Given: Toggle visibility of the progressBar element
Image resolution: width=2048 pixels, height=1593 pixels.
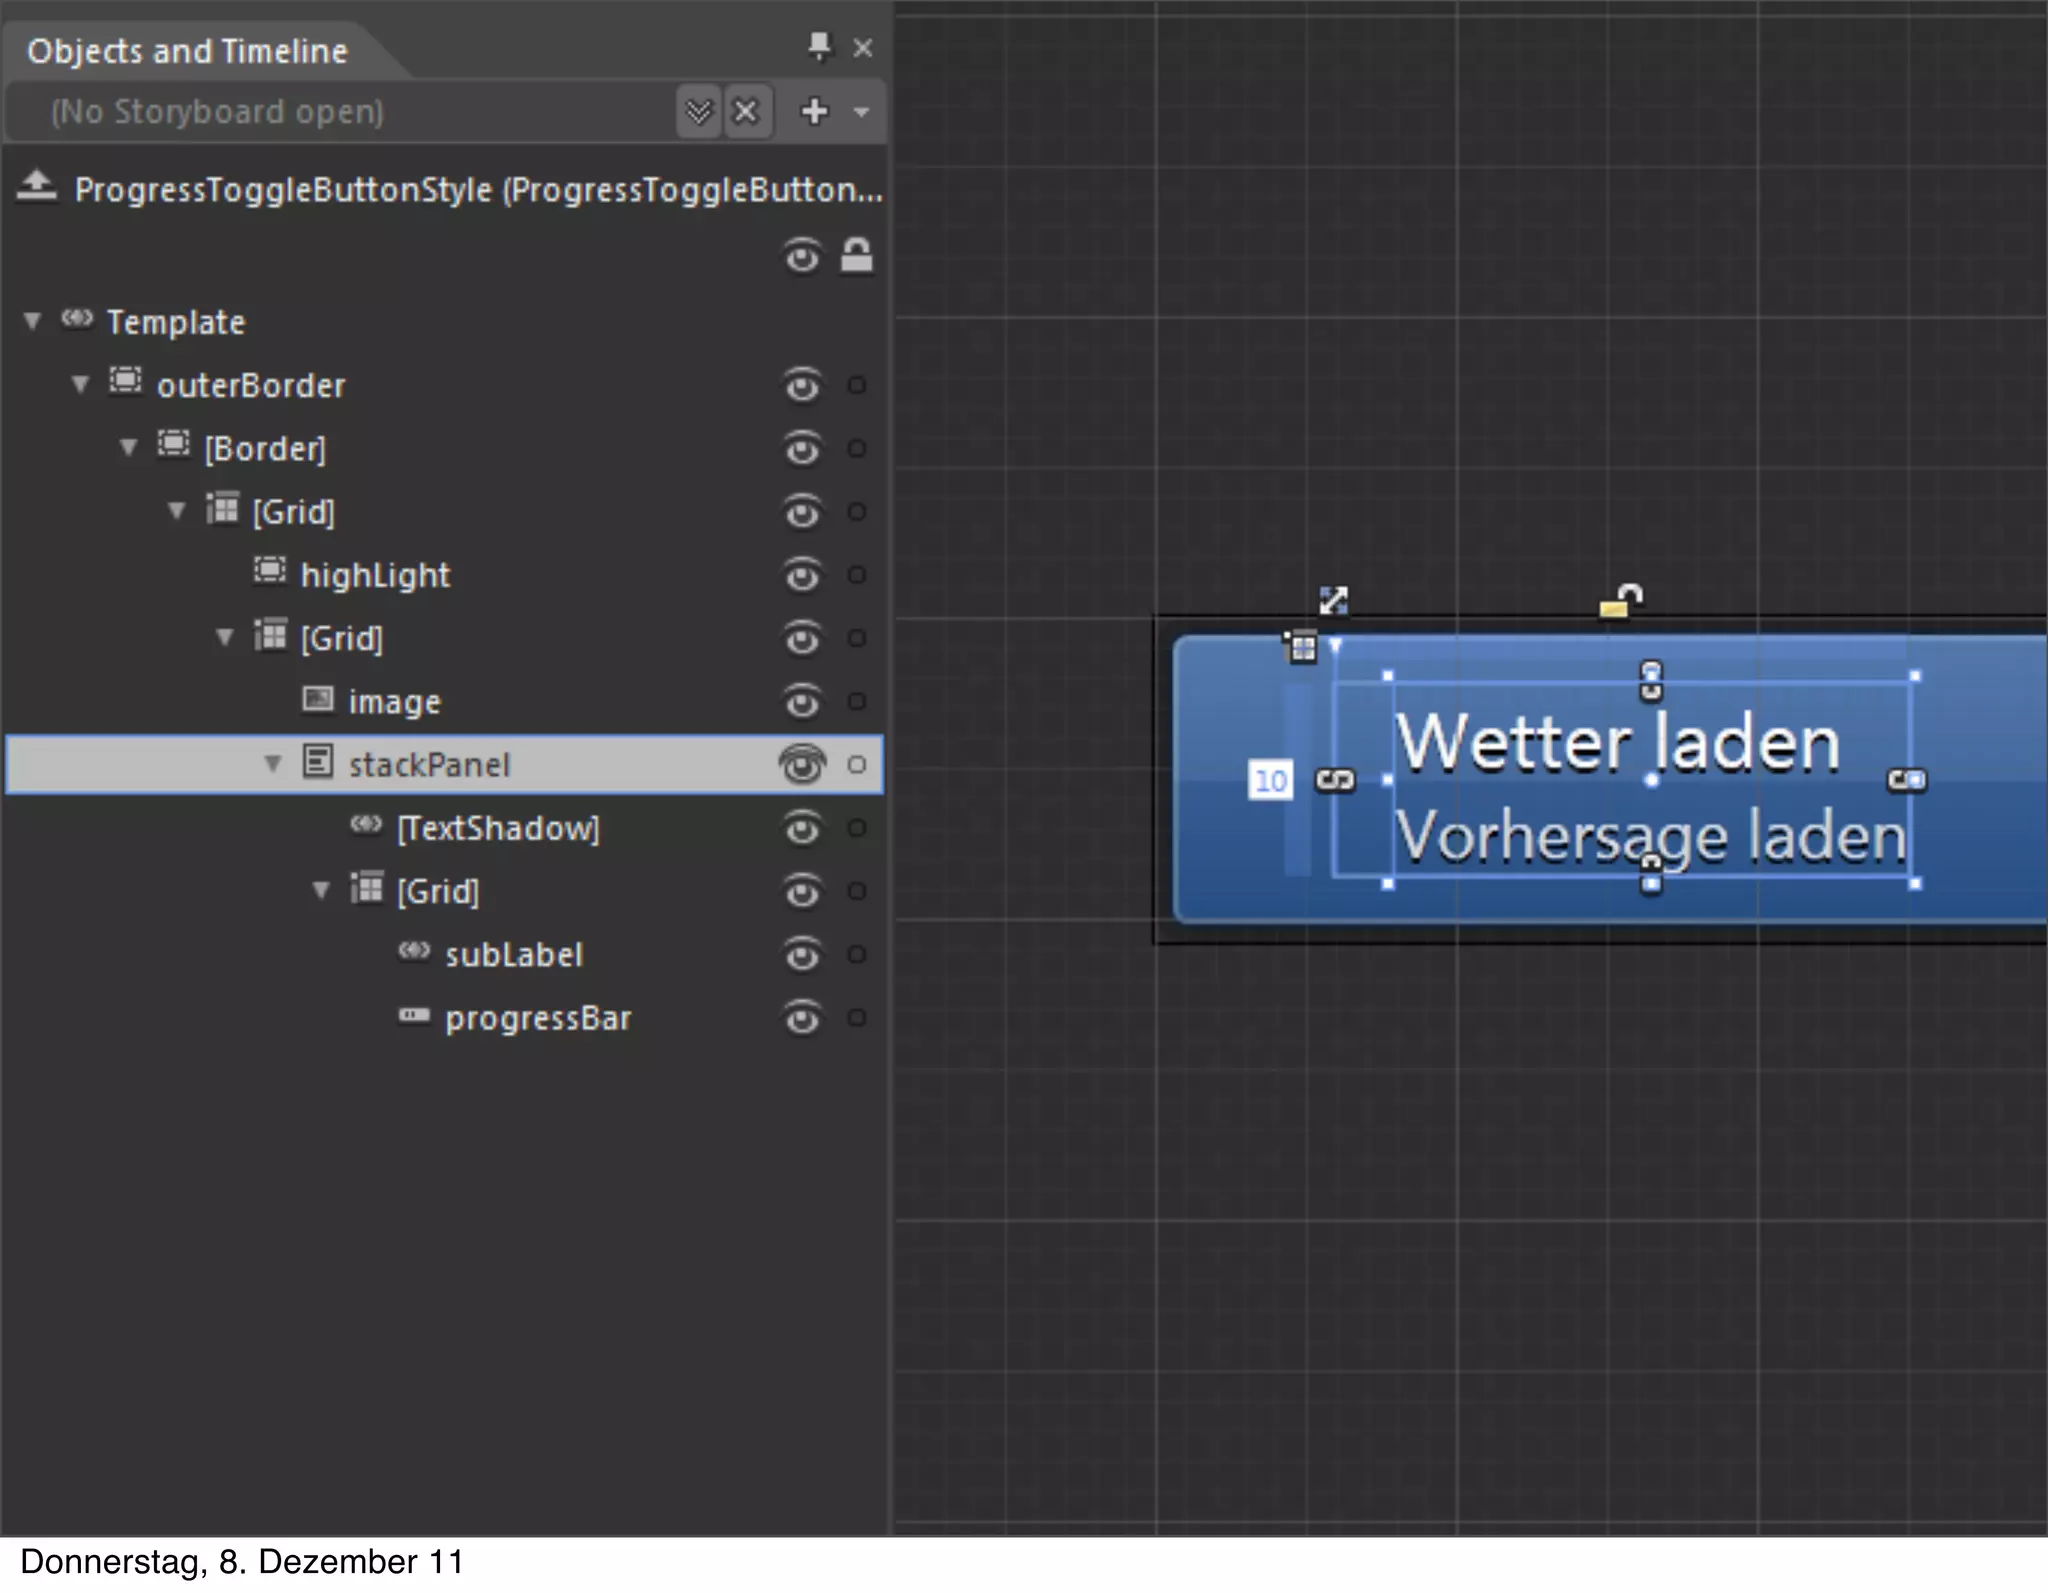Looking at the screenshot, I should (801, 1019).
